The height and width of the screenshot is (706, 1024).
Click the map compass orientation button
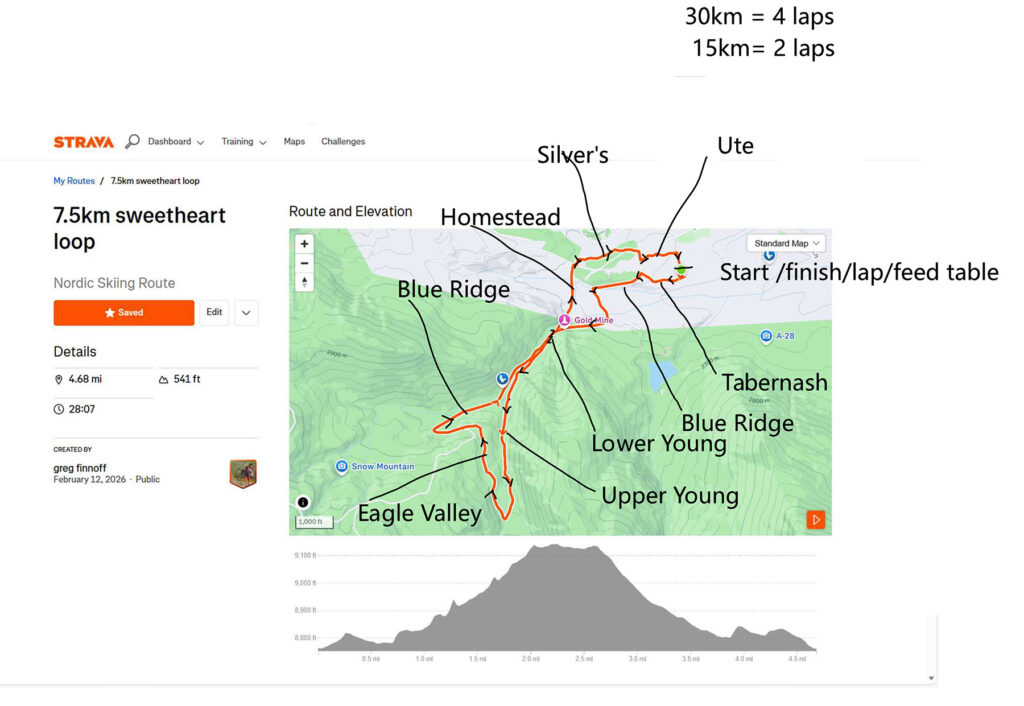[x=304, y=281]
